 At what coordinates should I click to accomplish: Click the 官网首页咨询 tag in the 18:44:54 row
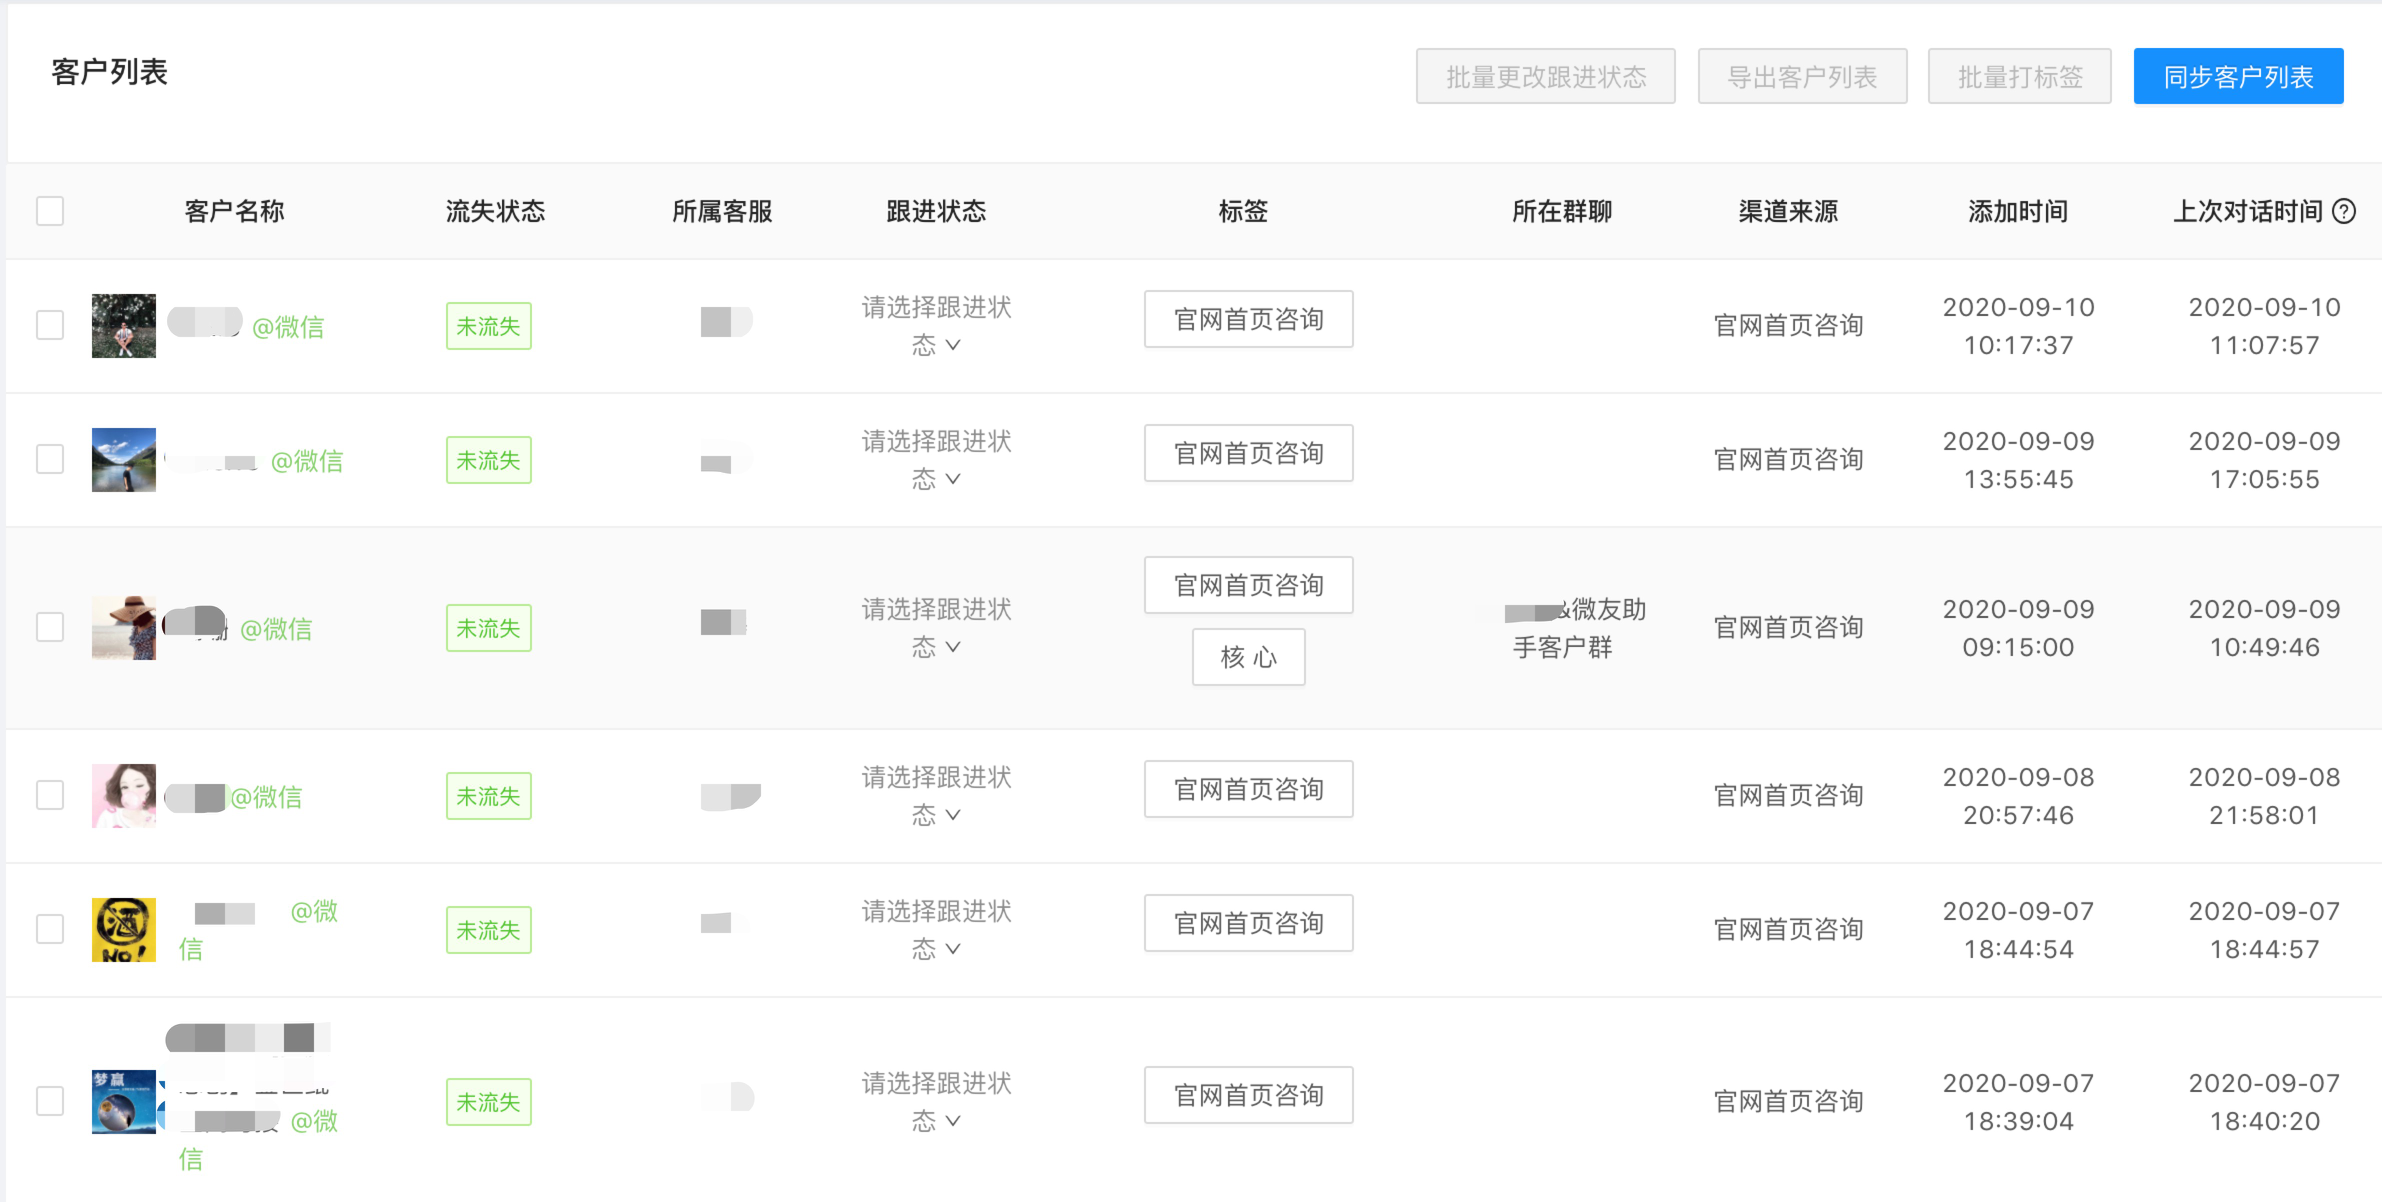click(1248, 923)
